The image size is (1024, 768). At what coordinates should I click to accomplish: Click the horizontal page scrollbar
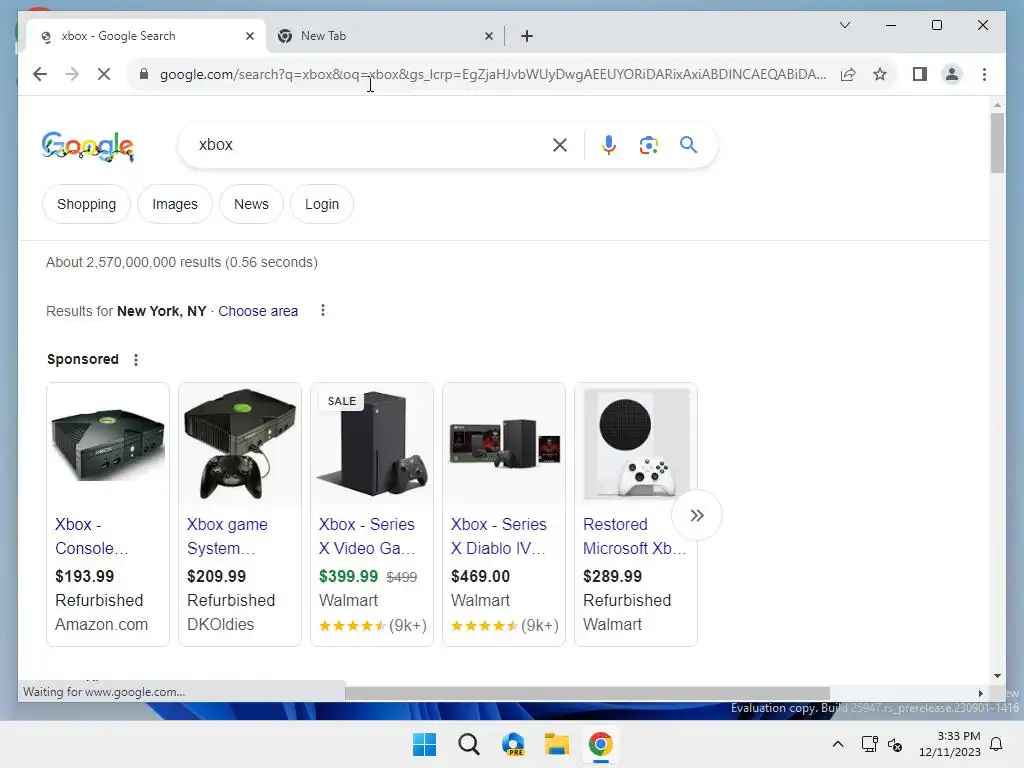click(588, 693)
